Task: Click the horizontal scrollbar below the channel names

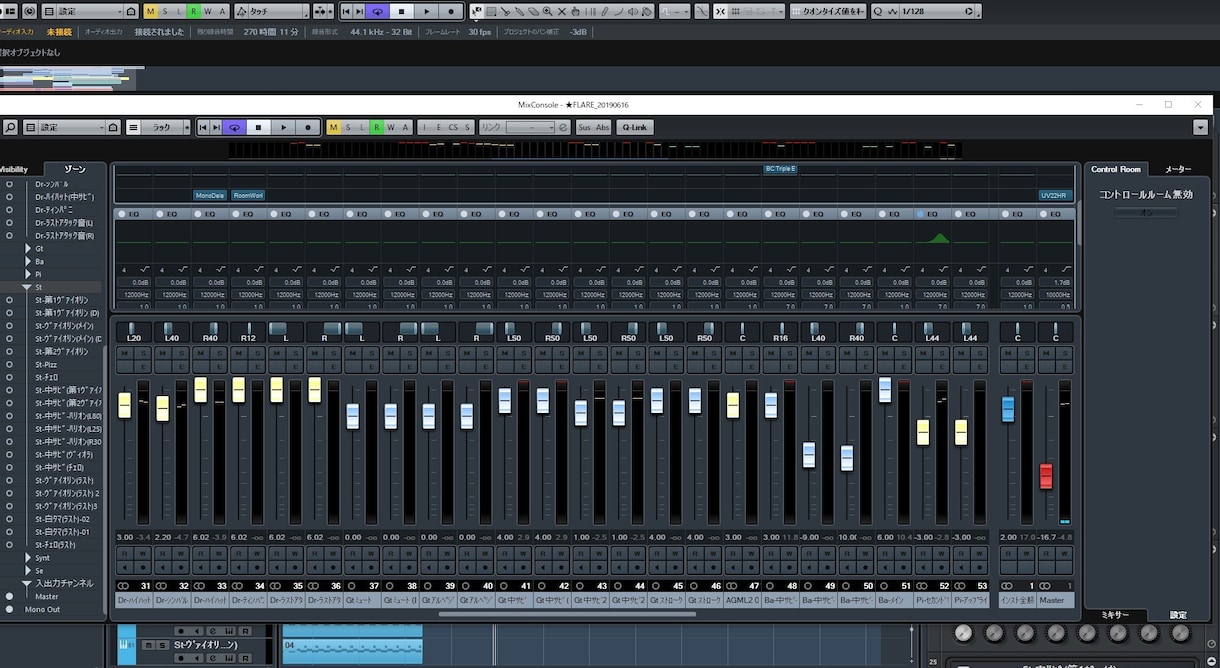Action: coord(568,613)
